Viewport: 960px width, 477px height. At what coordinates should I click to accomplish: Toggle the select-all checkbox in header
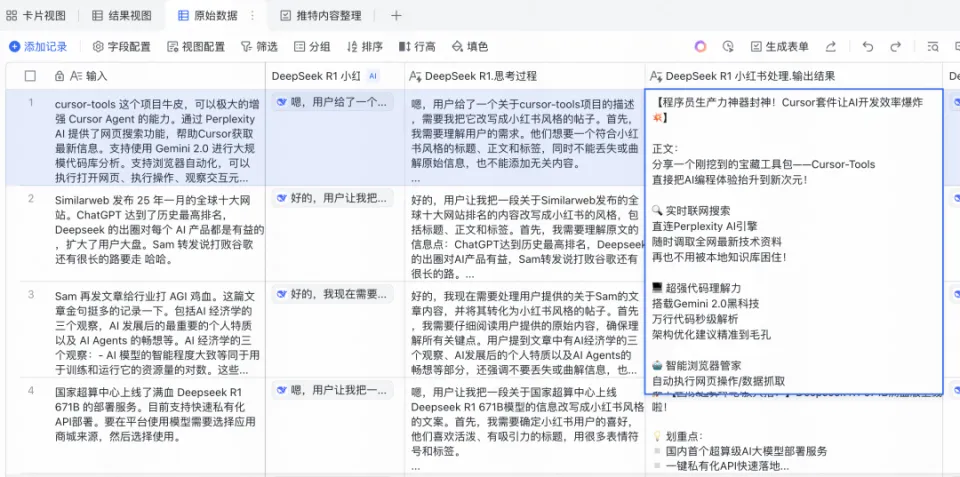(x=30, y=76)
